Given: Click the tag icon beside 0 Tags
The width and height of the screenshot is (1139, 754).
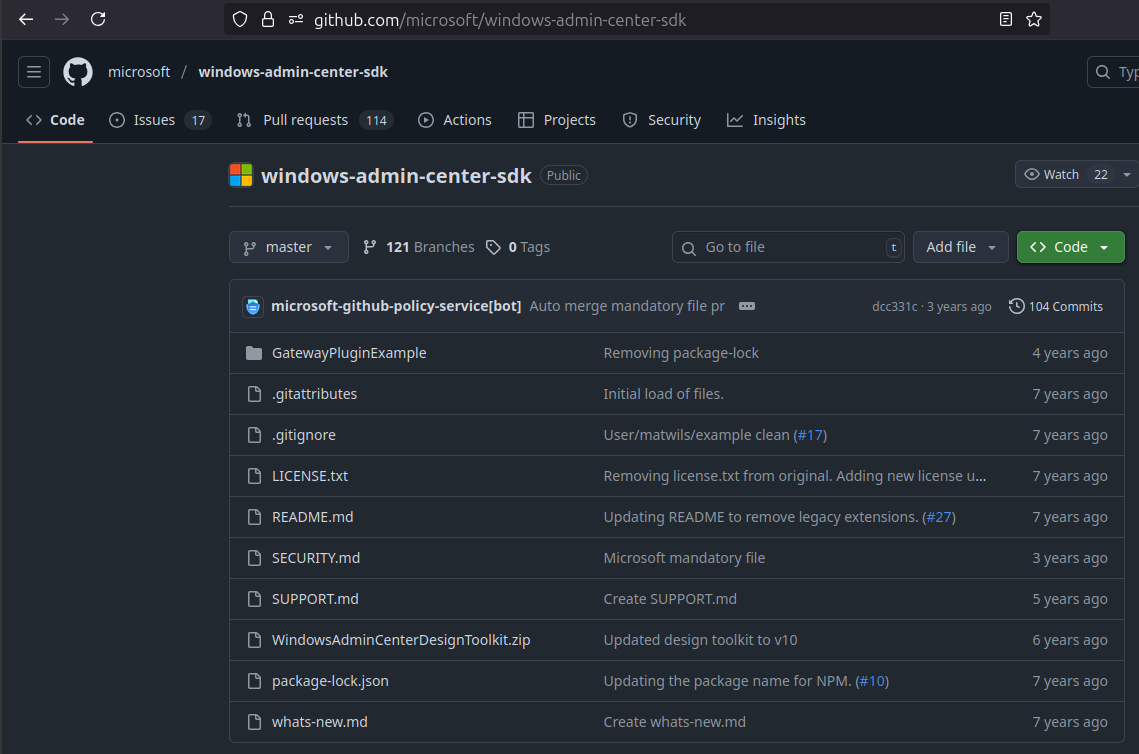Looking at the screenshot, I should tap(493, 248).
